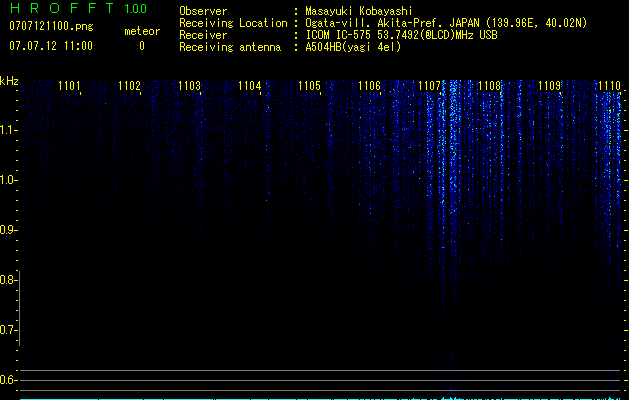
Task: Click the 0.7 kHz axis label
Action: click(x=7, y=330)
